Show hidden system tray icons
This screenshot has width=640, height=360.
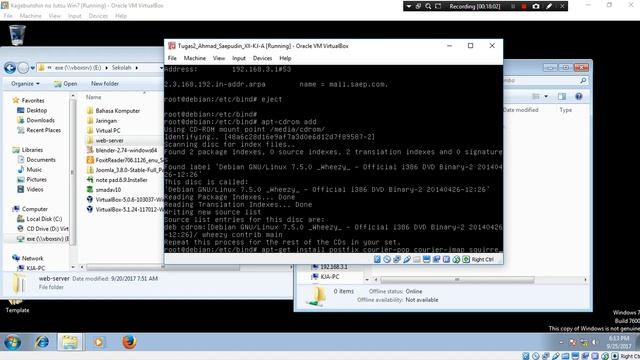coord(561,342)
